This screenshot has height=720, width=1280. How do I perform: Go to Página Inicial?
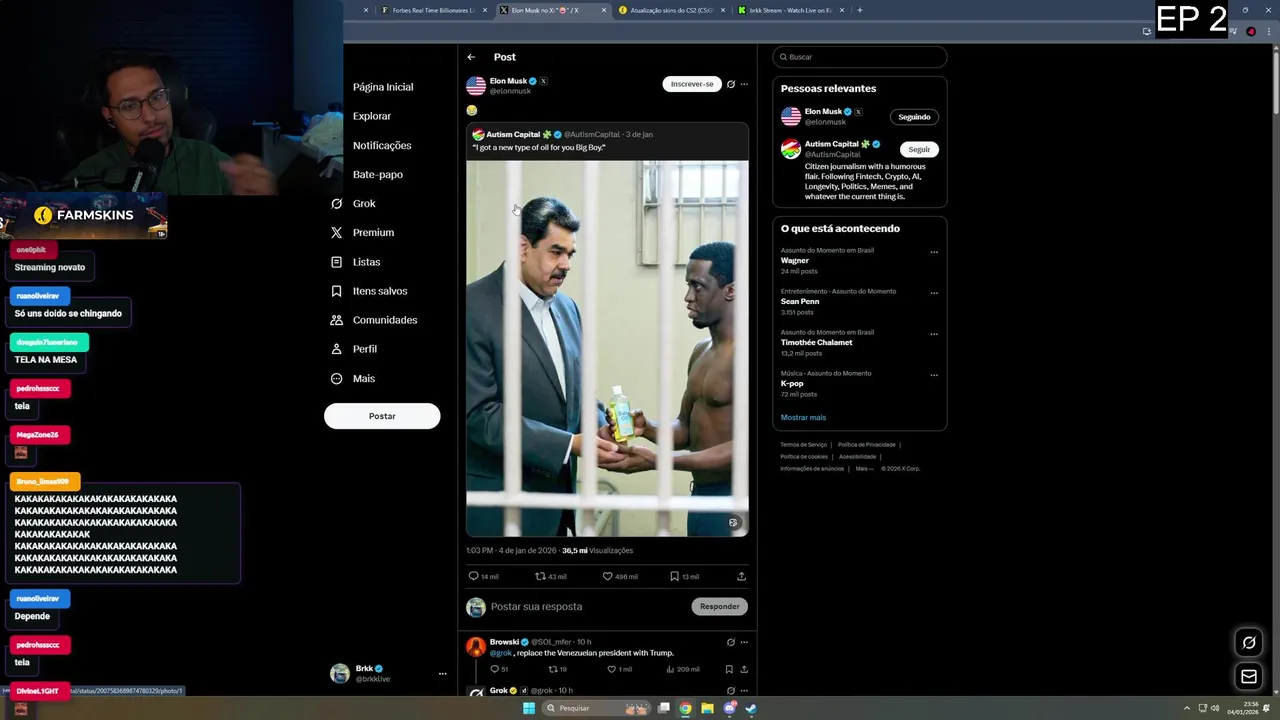[383, 87]
